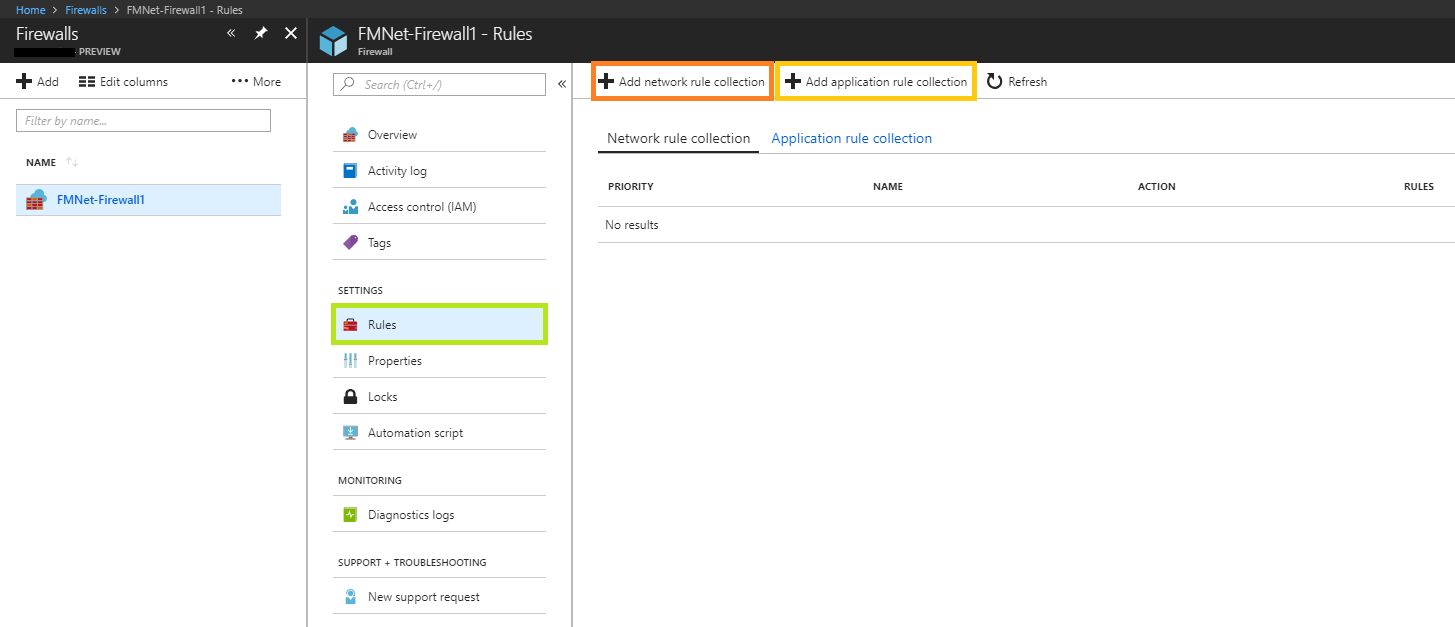Open Activity log menu item
This screenshot has width=1455, height=627.
(x=440, y=171)
